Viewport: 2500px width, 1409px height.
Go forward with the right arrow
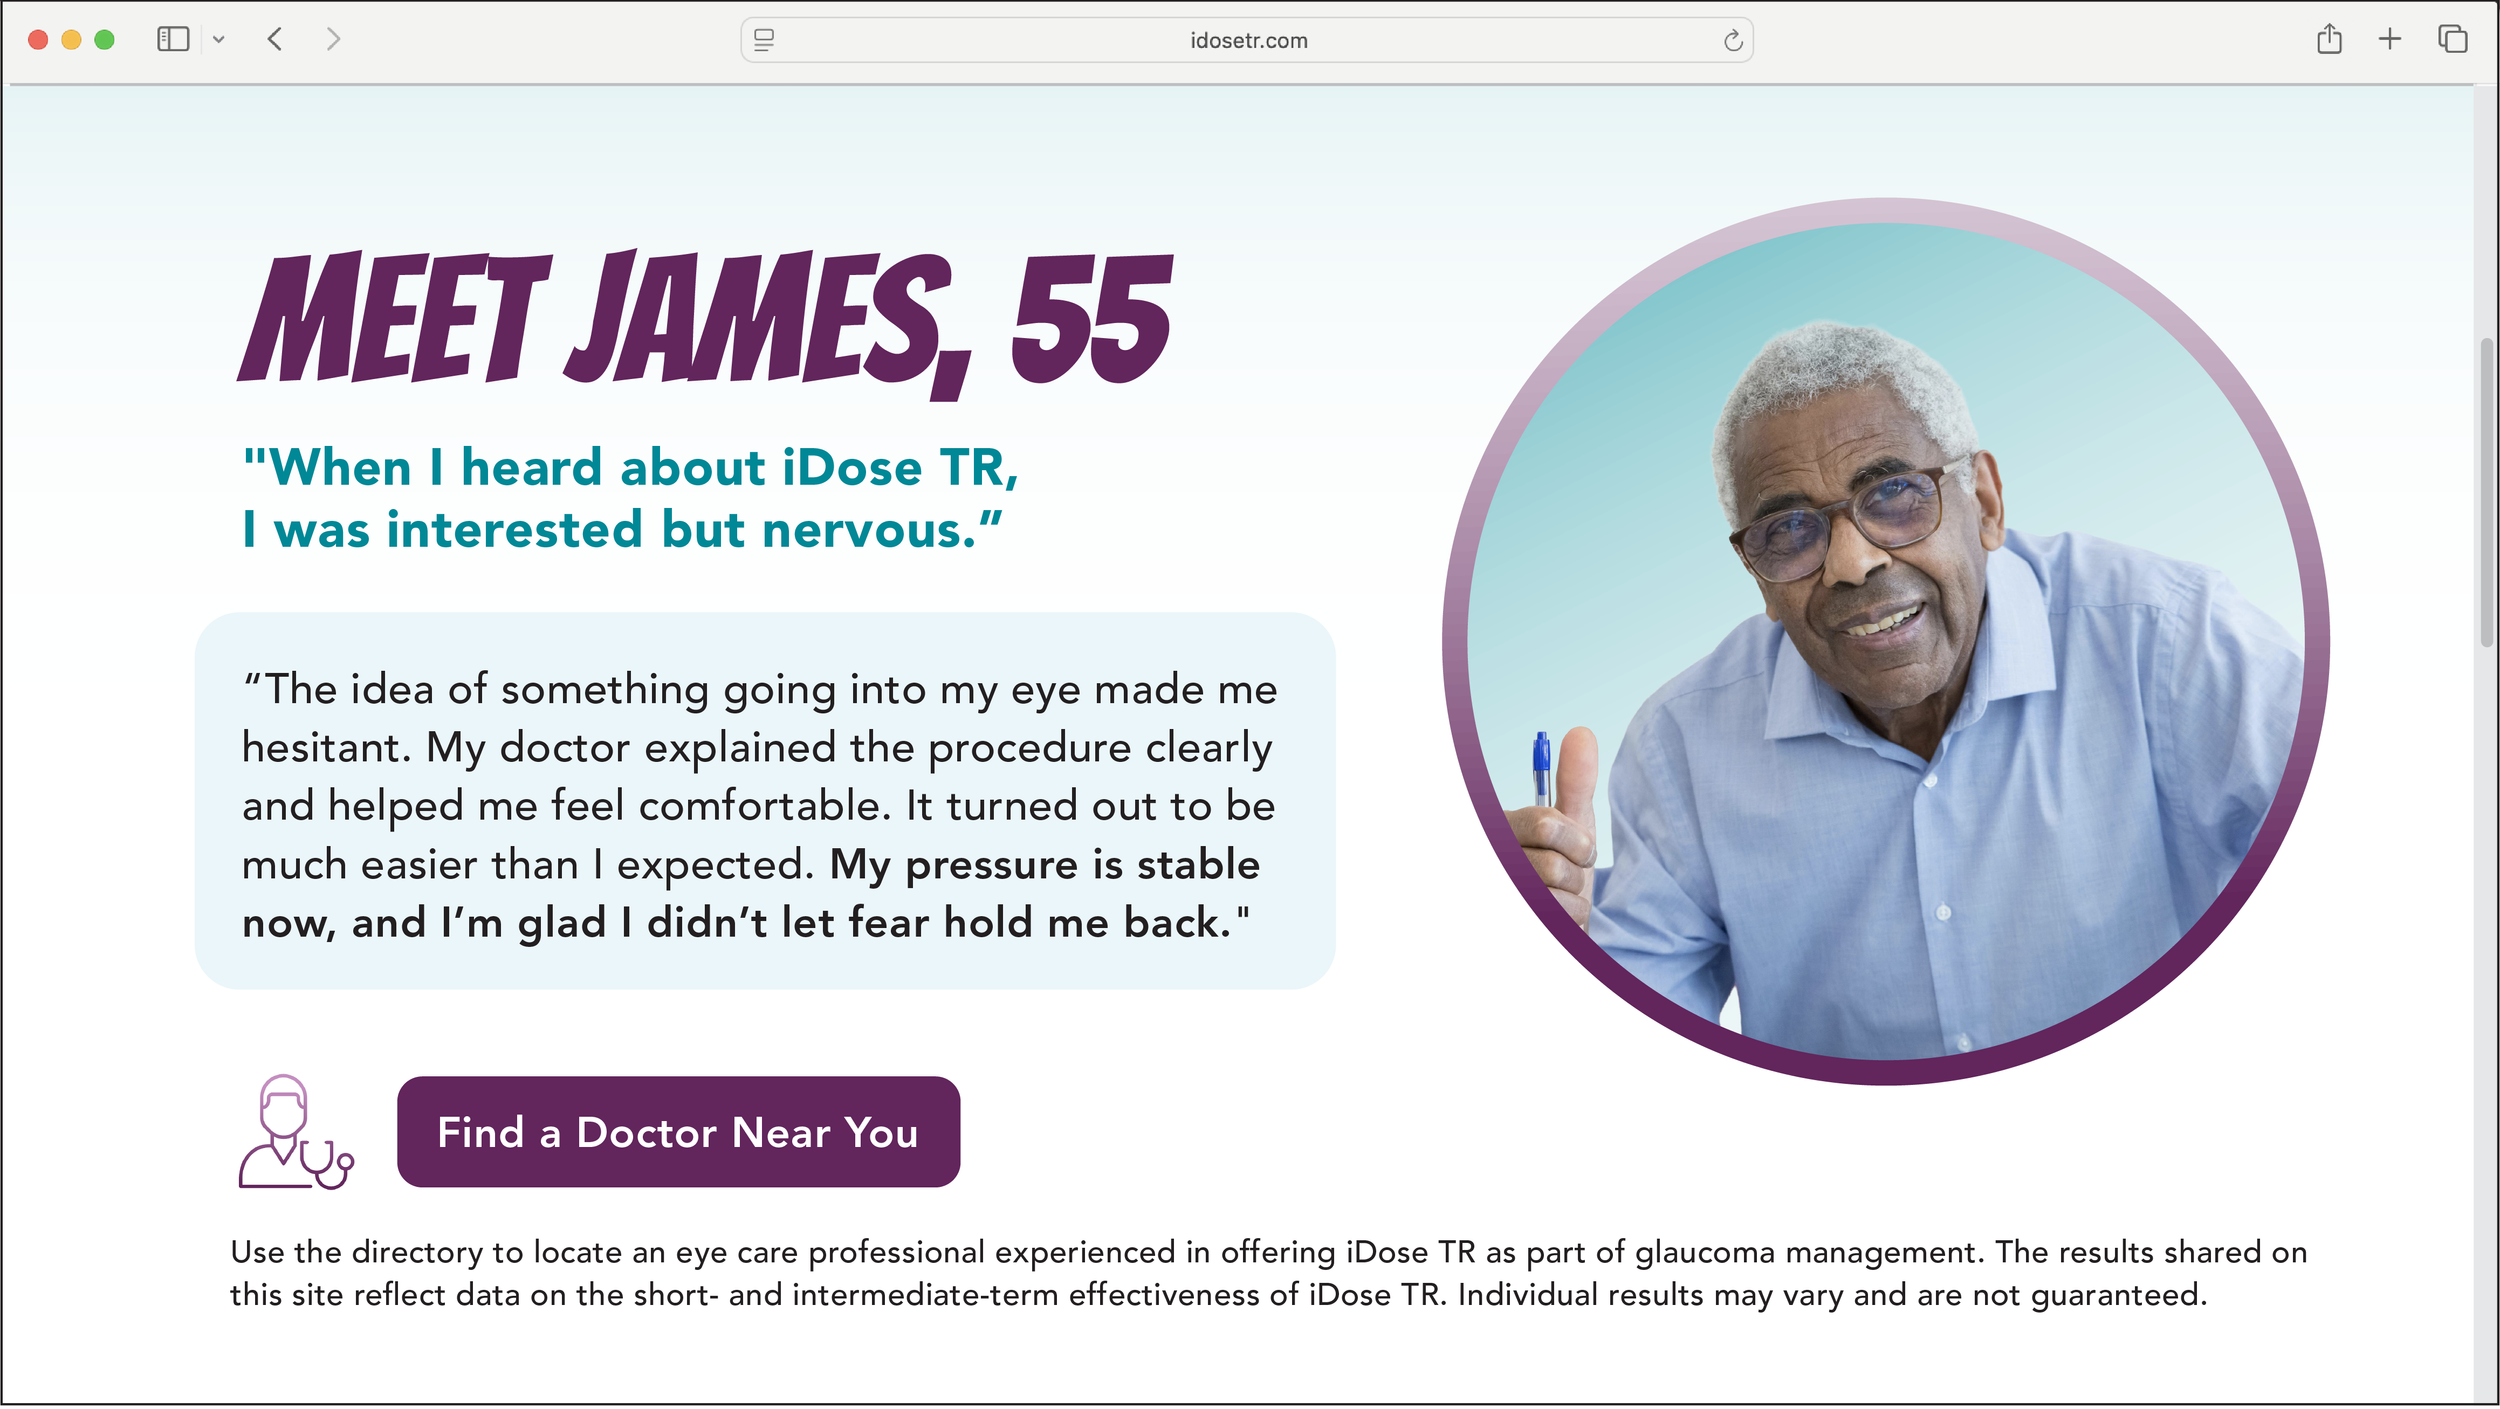tap(333, 40)
